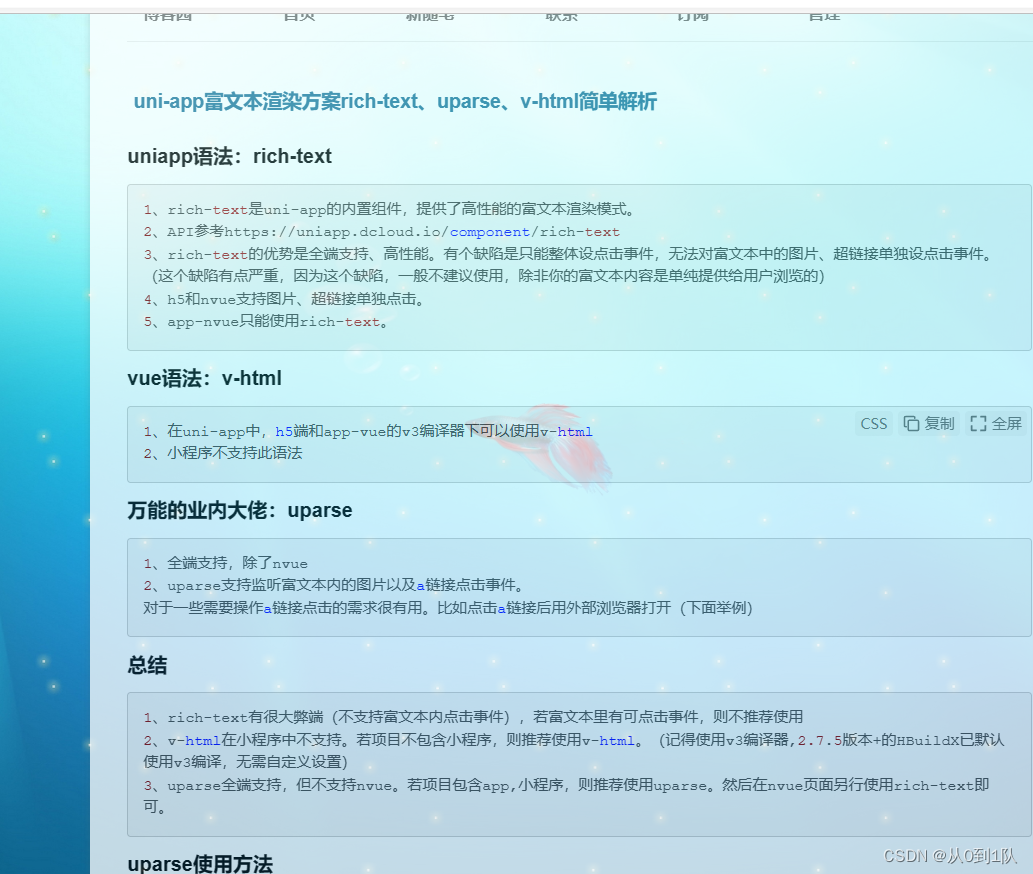Screen dimensions: 1033x874
Task: Click line '2、小程序不支持此语法'
Action: 223,453
